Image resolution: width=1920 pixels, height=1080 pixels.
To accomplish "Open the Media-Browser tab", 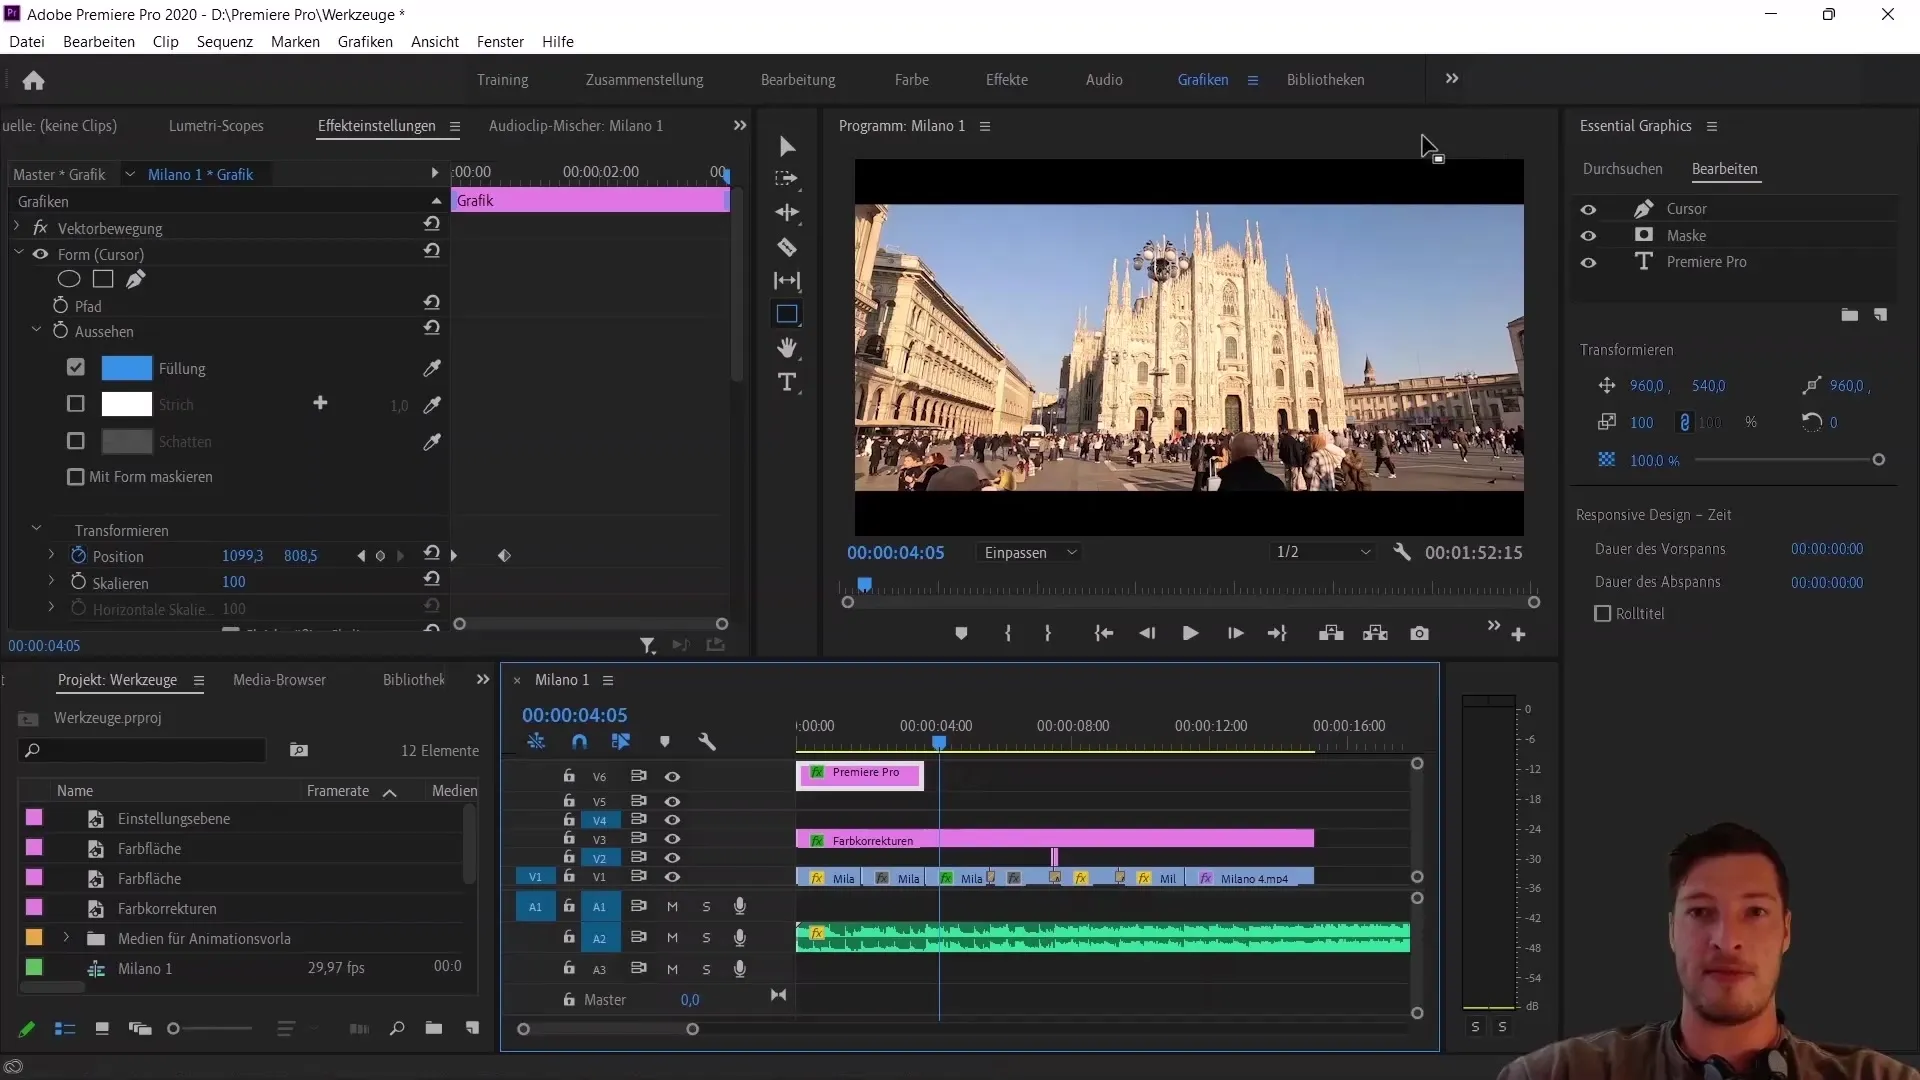I will 279,680.
